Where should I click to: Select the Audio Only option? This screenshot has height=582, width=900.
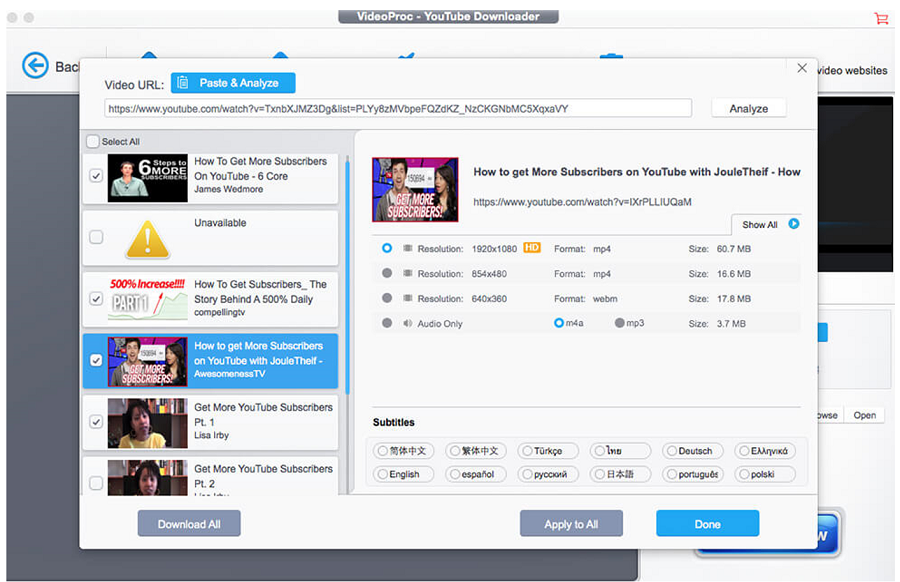pos(387,323)
